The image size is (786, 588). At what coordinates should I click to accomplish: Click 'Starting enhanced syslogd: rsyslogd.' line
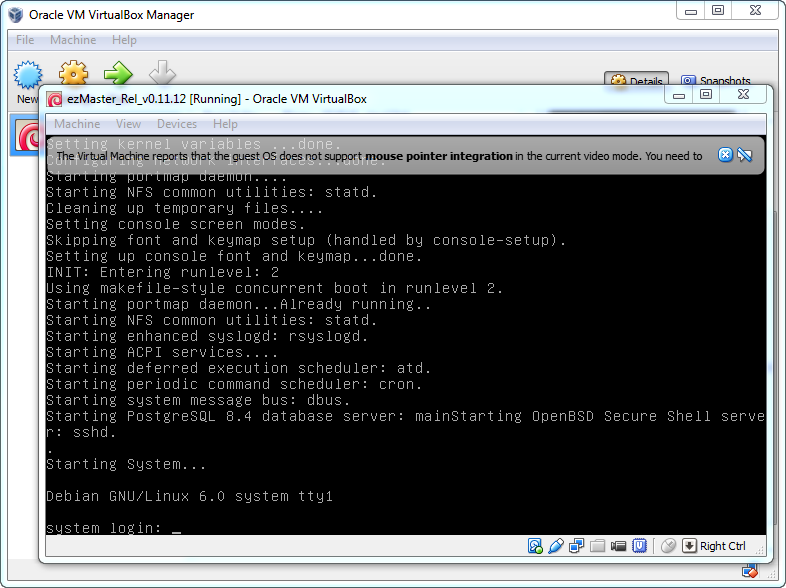[207, 336]
